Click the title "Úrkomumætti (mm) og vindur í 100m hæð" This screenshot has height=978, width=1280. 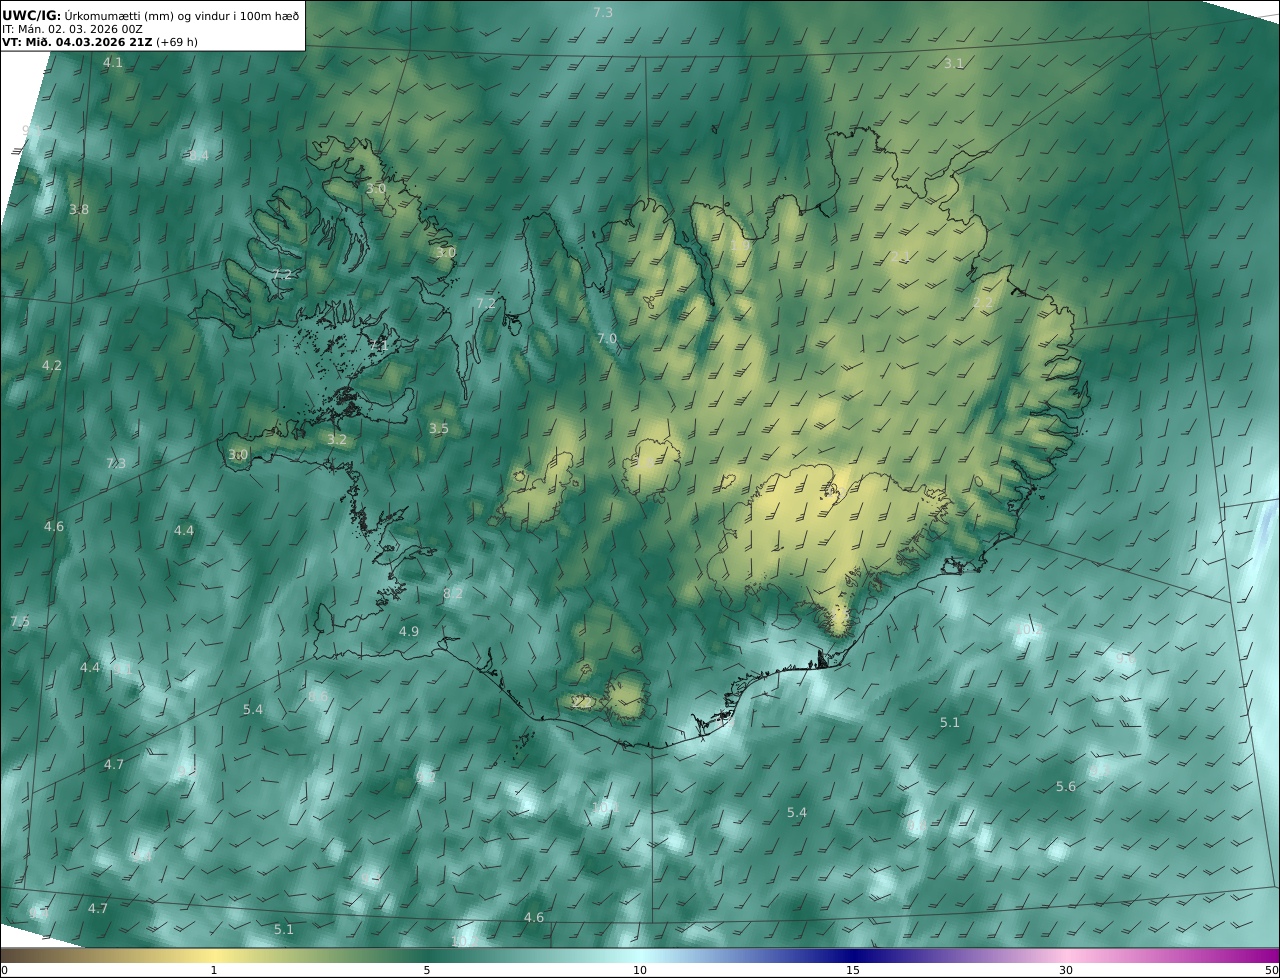coord(181,15)
